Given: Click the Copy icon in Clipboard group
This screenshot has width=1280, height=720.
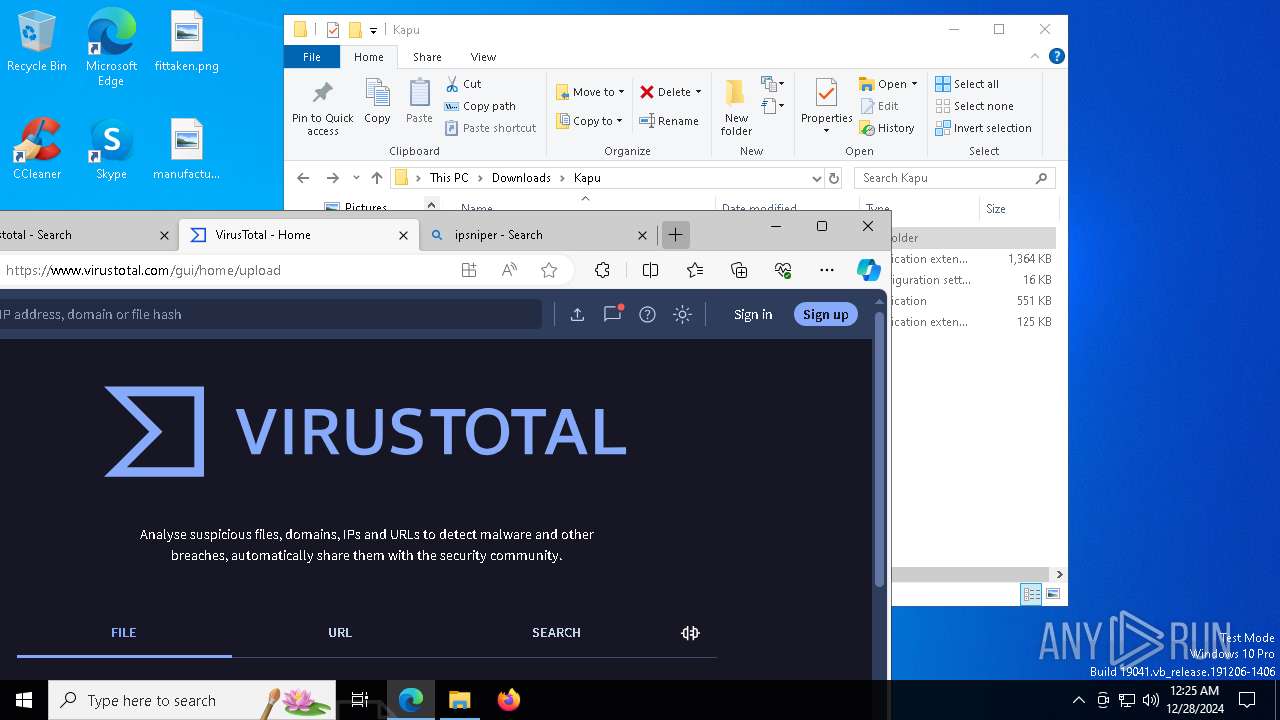Looking at the screenshot, I should (377, 101).
